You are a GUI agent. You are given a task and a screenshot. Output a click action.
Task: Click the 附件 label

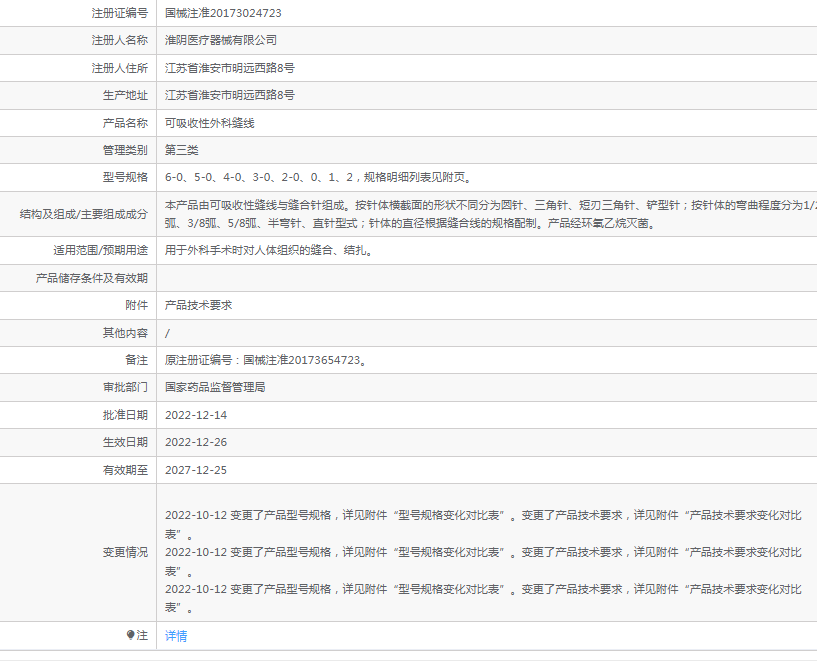(137, 305)
